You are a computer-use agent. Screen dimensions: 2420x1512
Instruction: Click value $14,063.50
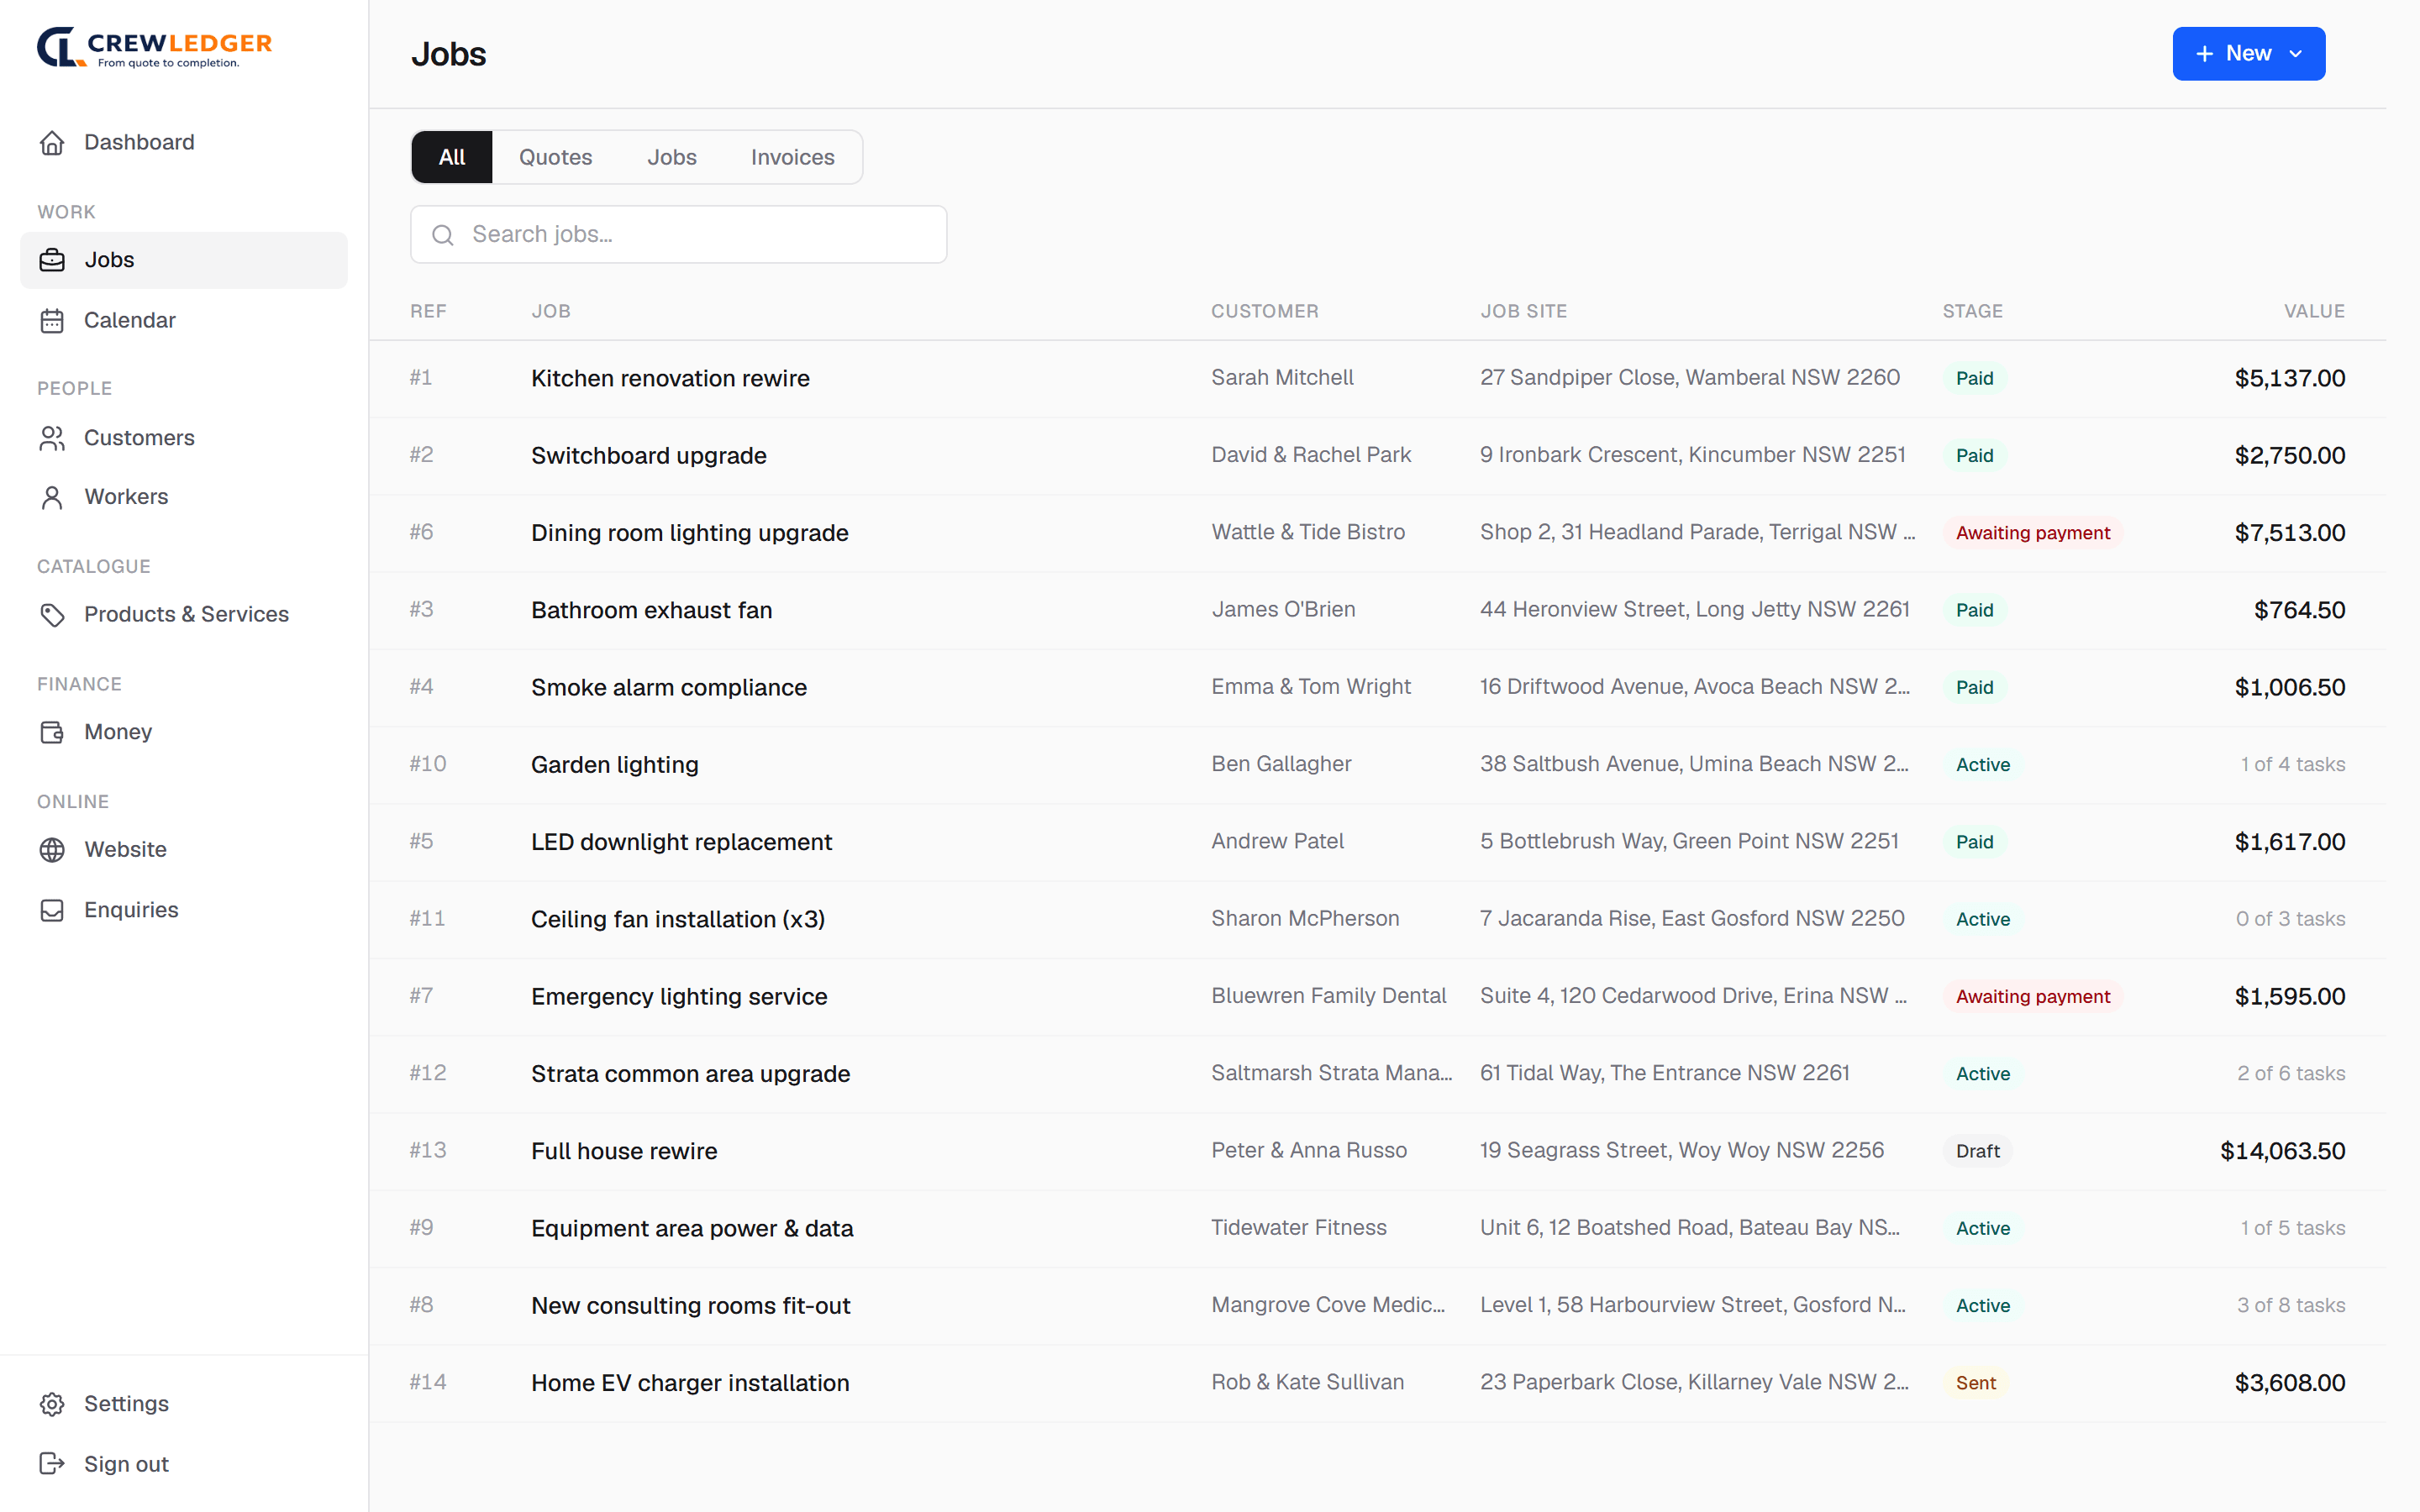coord(2282,1151)
